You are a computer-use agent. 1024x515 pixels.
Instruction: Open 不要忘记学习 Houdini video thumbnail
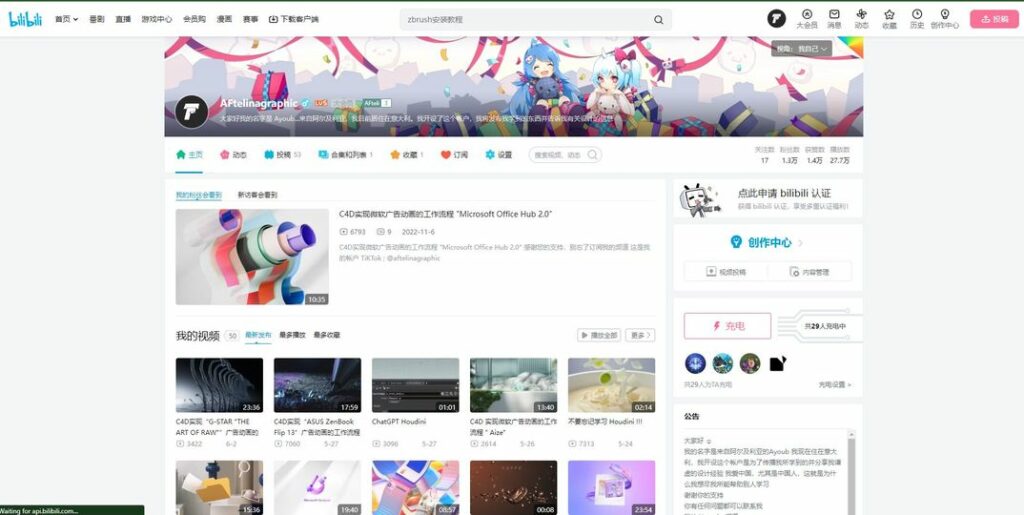(x=611, y=385)
